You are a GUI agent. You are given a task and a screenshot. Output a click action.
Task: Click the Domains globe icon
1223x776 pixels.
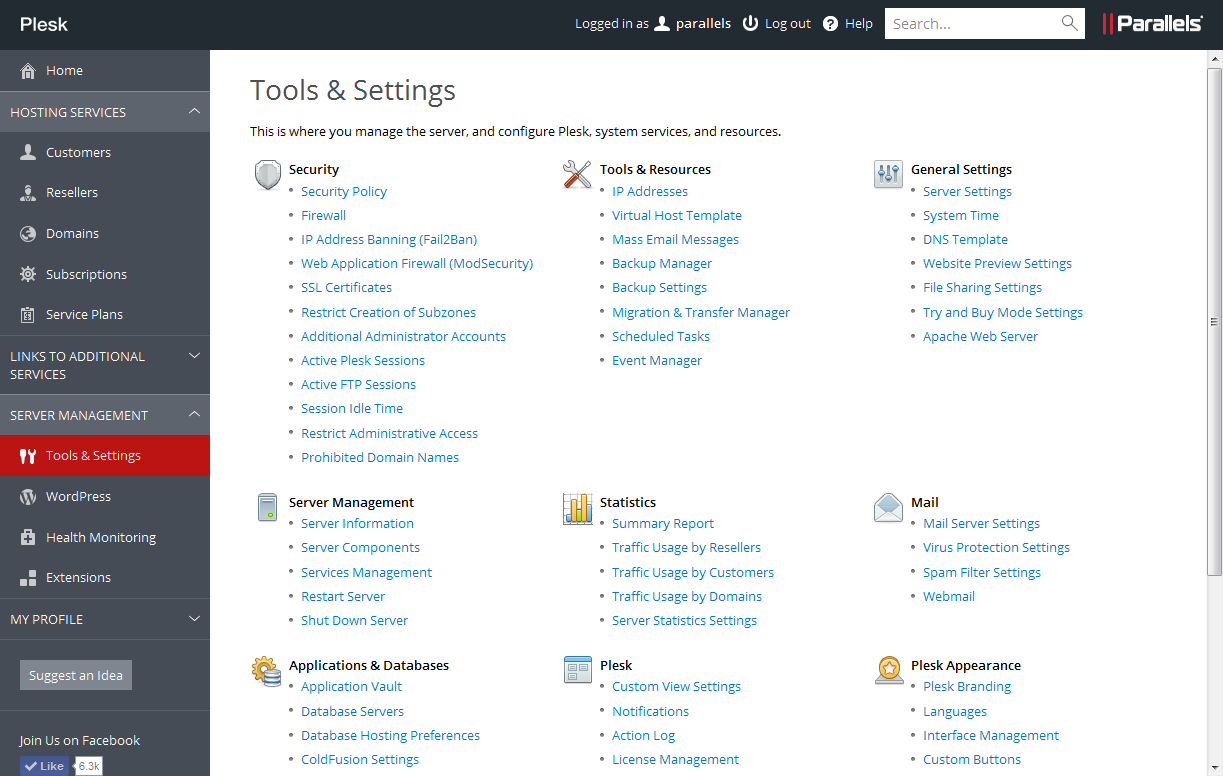click(28, 233)
